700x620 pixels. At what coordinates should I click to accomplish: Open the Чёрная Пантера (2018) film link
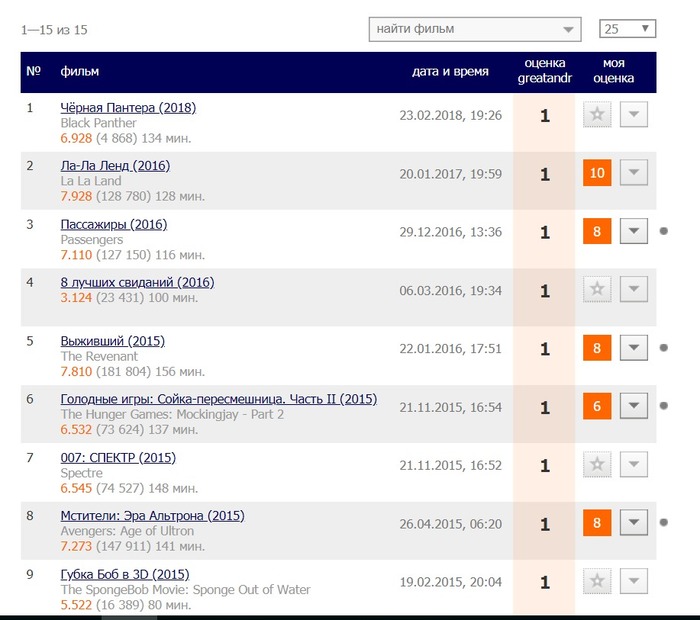(x=128, y=108)
